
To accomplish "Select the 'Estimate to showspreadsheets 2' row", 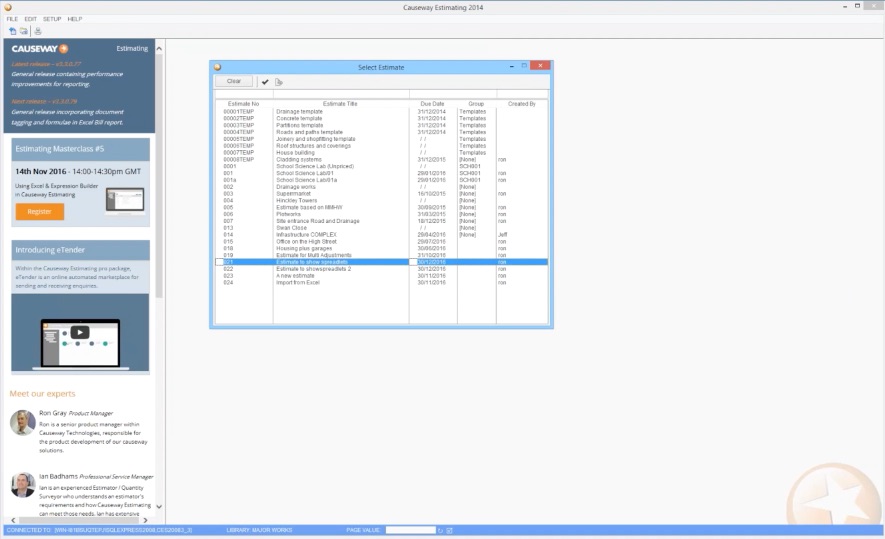I will pyautogui.click(x=382, y=269).
